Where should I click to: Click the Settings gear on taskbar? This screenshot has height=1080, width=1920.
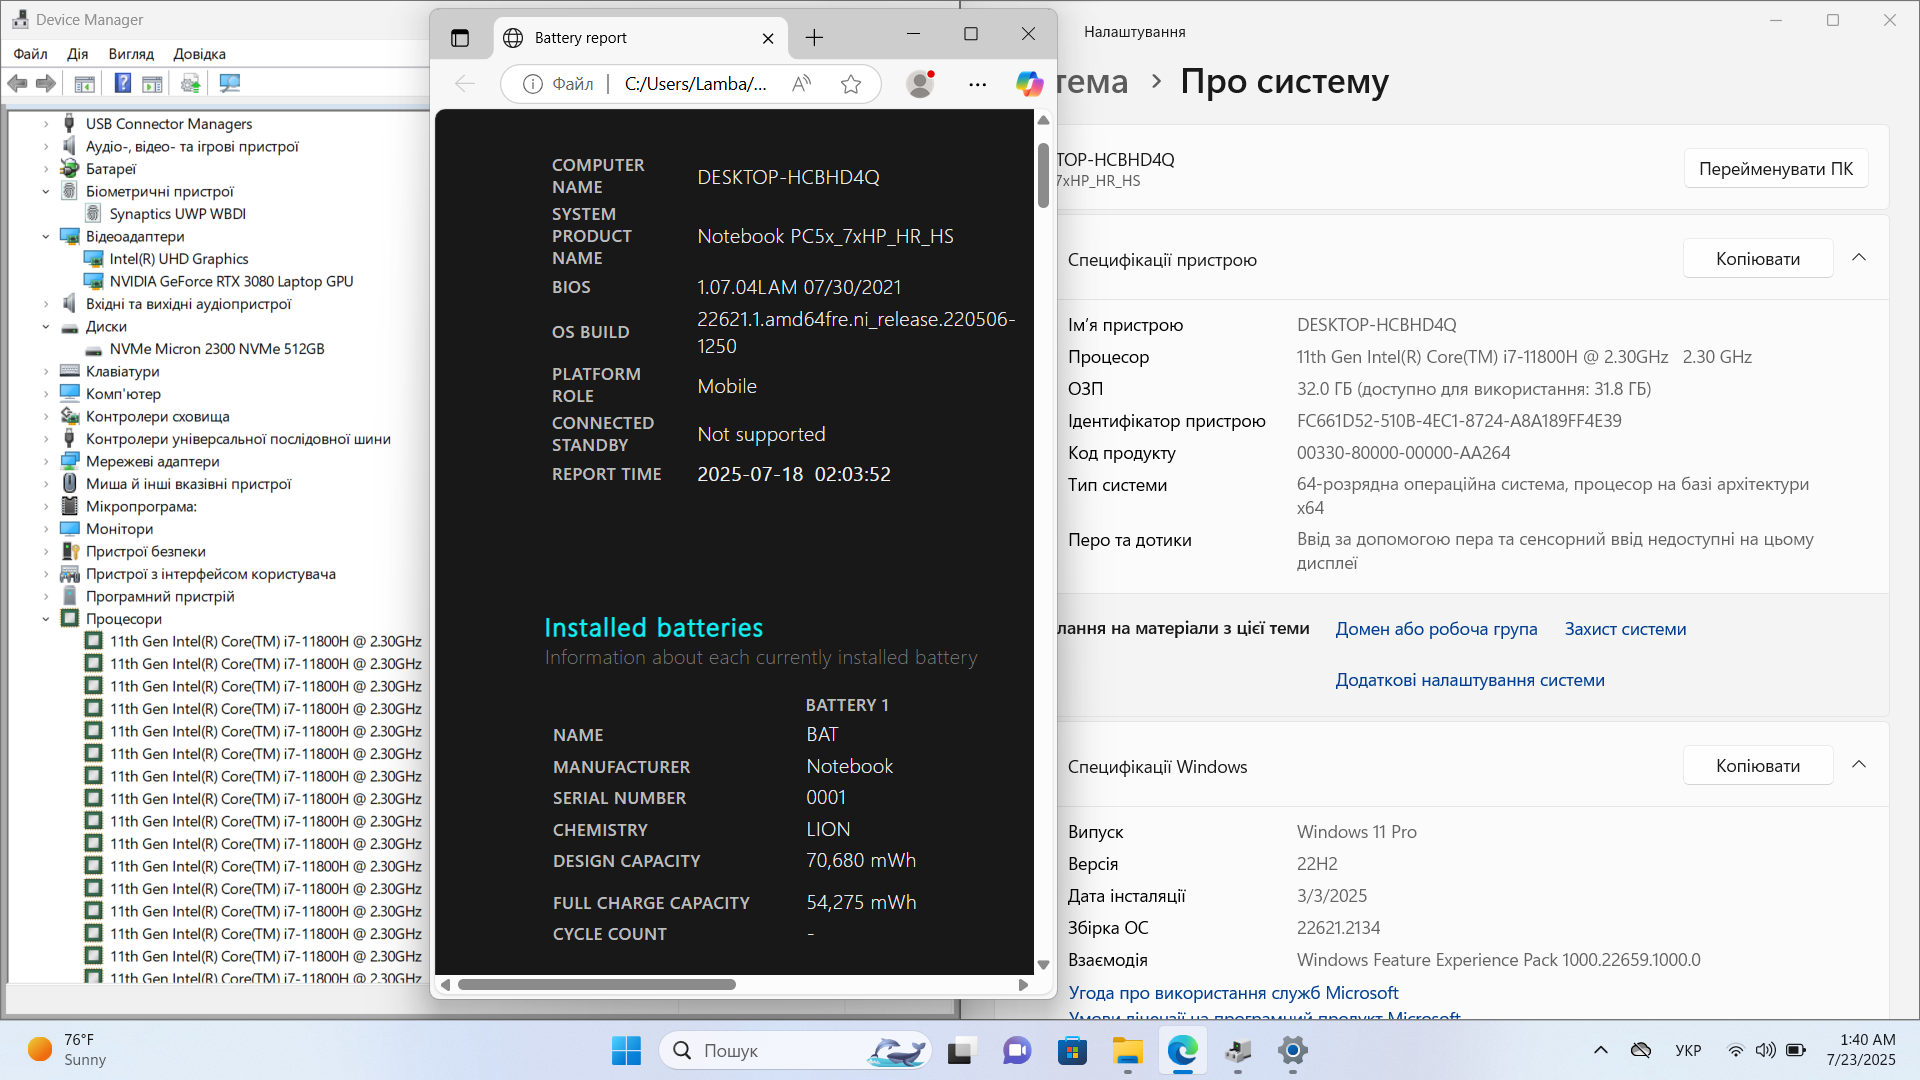[1293, 1051]
